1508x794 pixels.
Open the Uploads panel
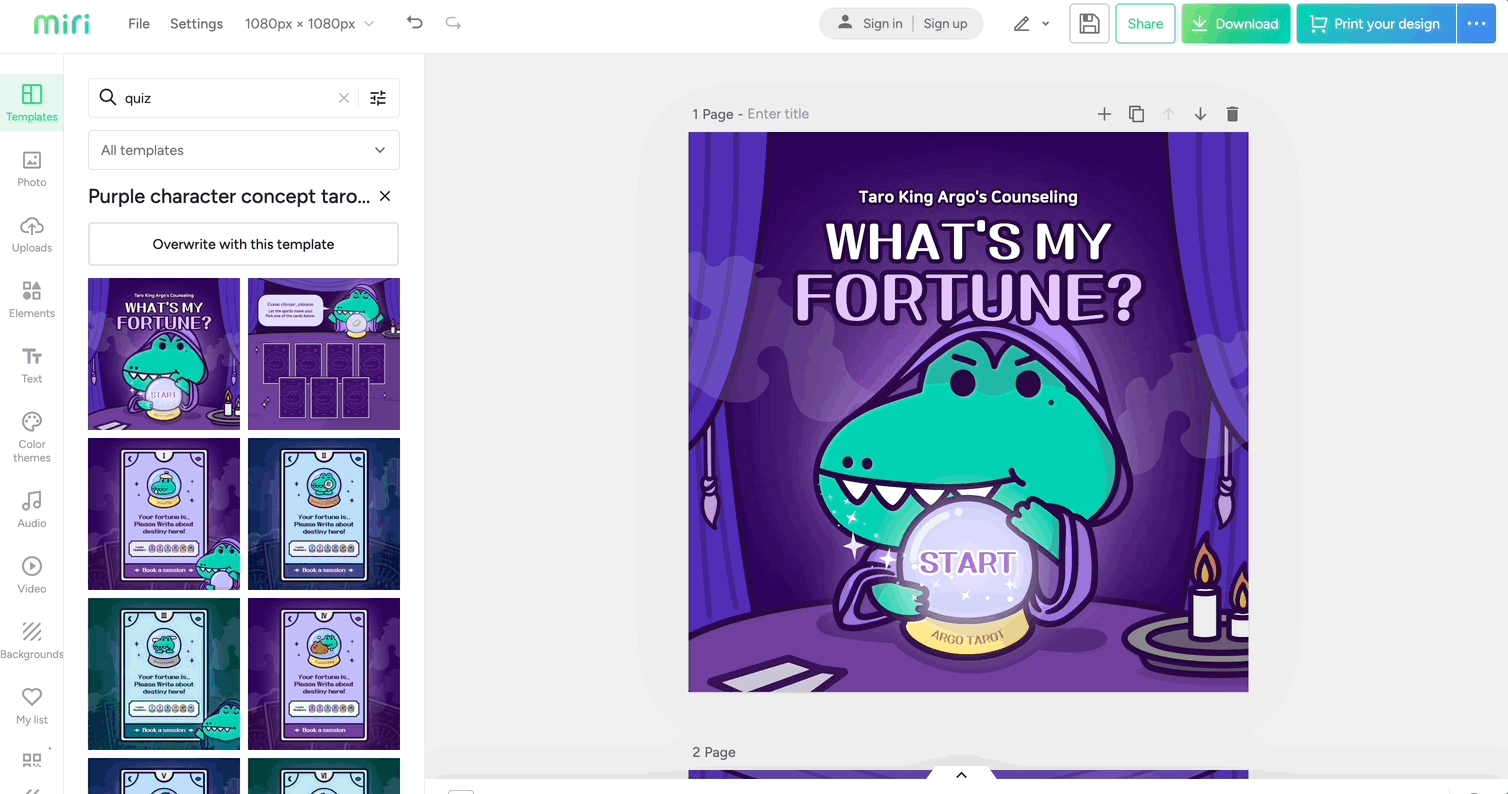click(31, 233)
